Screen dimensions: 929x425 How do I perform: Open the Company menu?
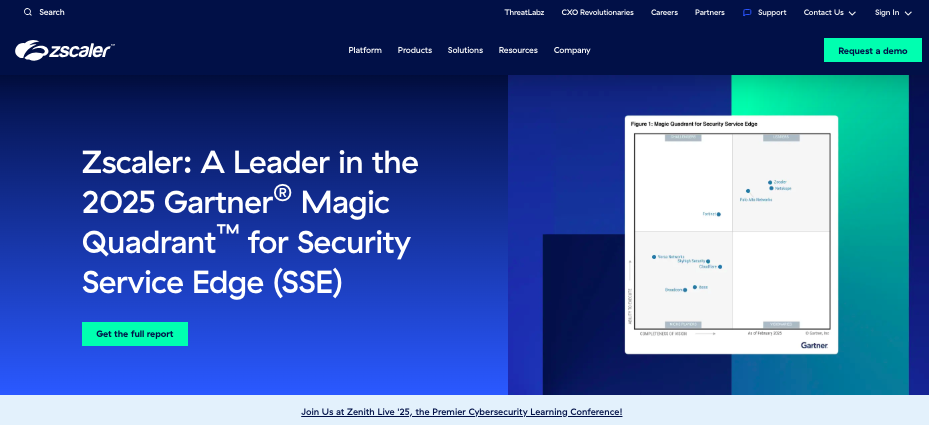(x=572, y=50)
